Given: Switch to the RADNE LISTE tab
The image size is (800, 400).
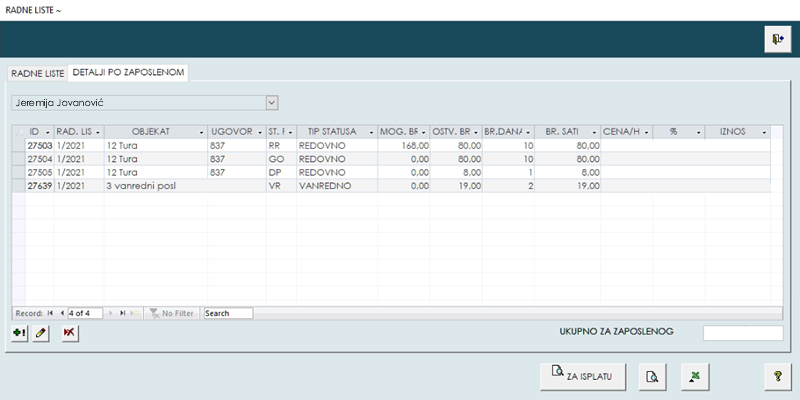Looking at the screenshot, I should click(37, 74).
